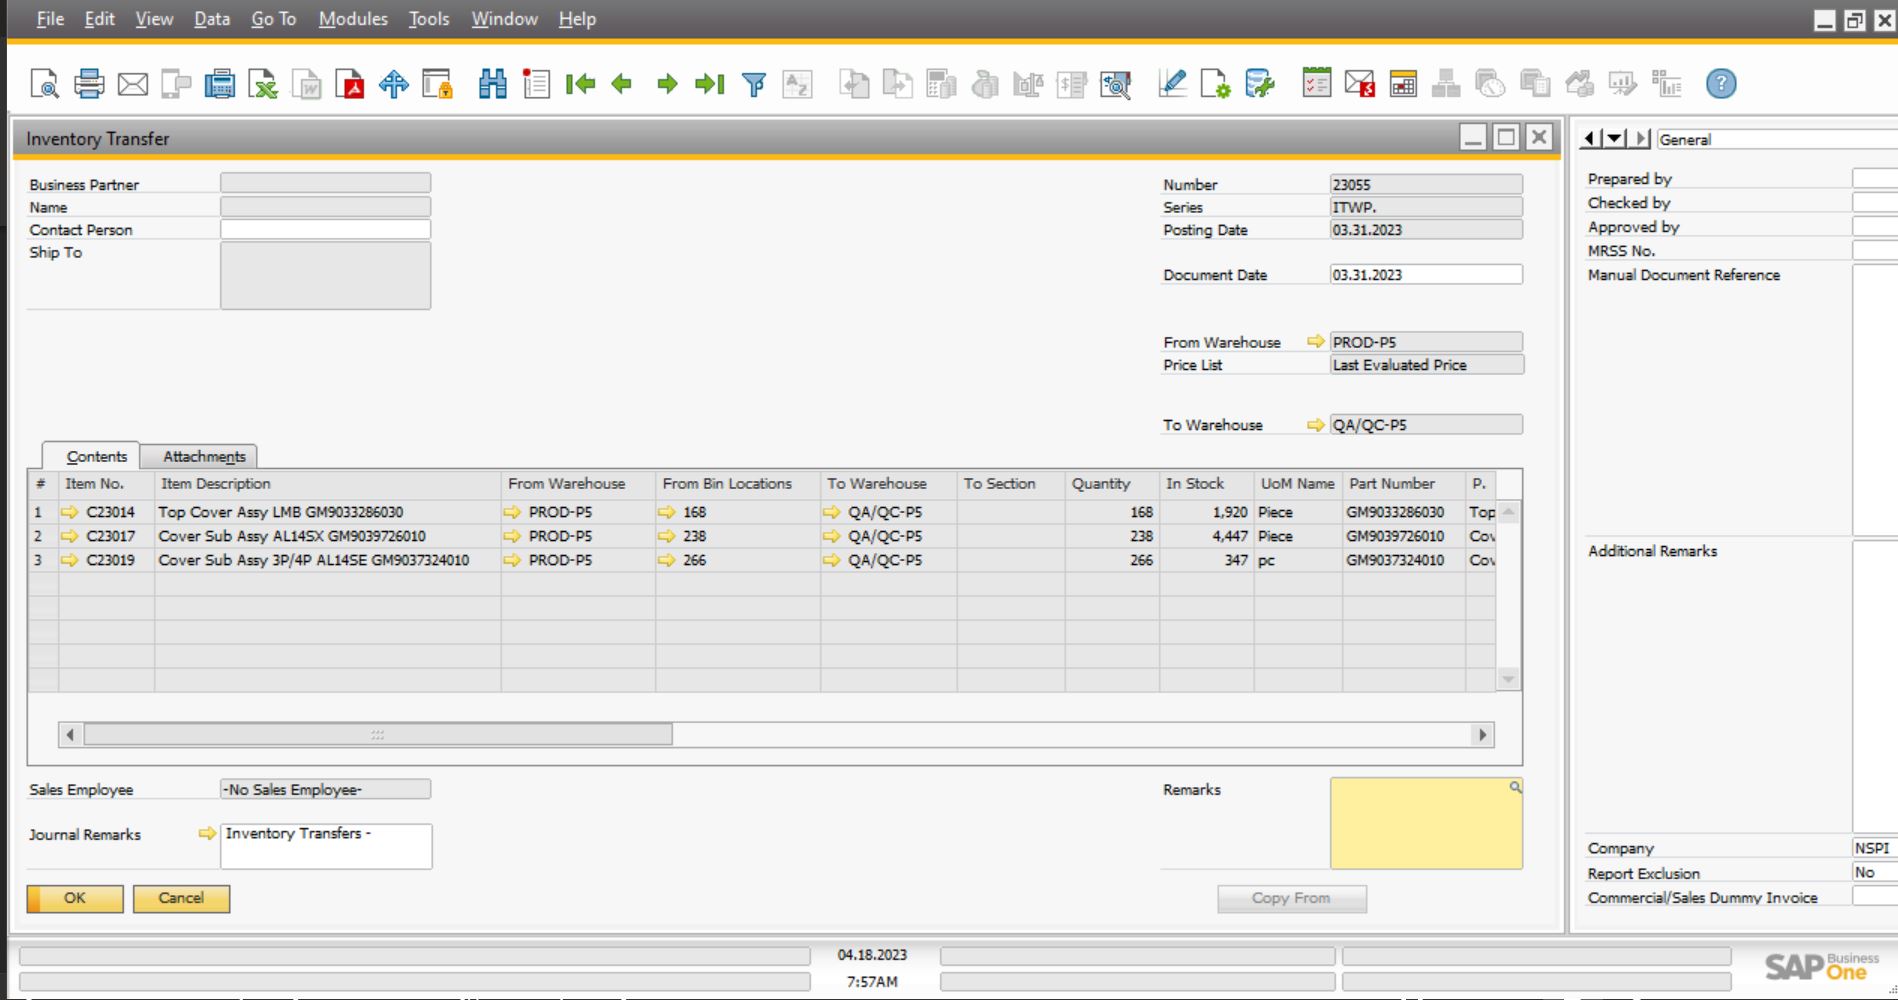The height and width of the screenshot is (1000, 1898).
Task: Click the Document Date field
Action: coord(1426,274)
